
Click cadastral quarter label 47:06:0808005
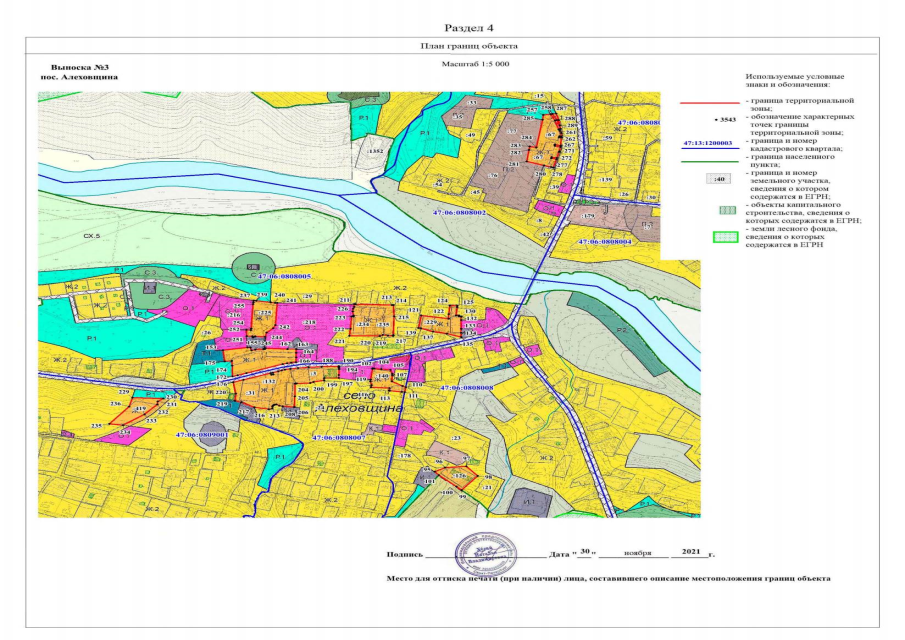(x=284, y=276)
